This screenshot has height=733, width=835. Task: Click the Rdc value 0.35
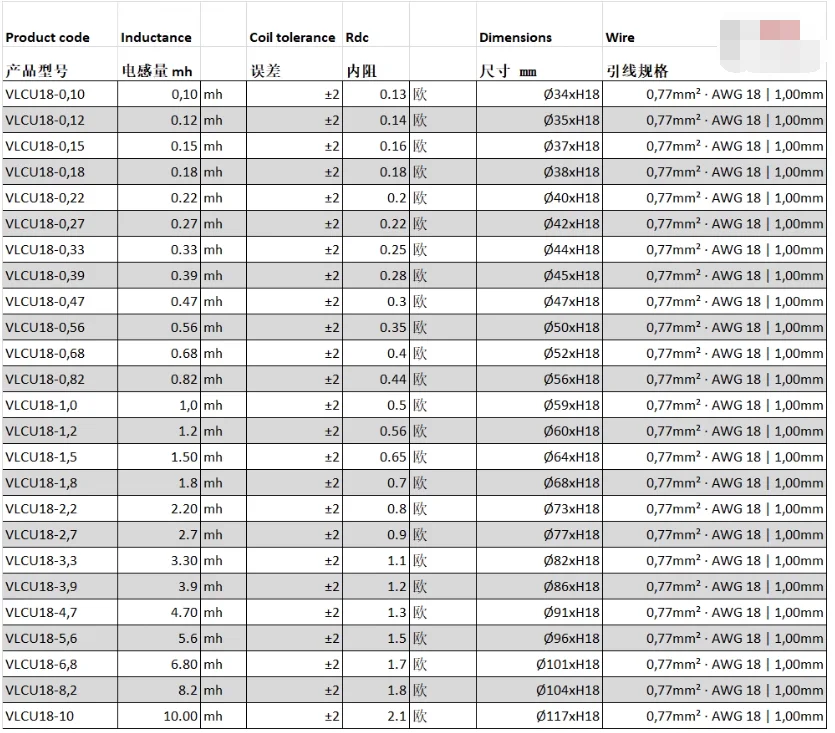tap(376, 328)
